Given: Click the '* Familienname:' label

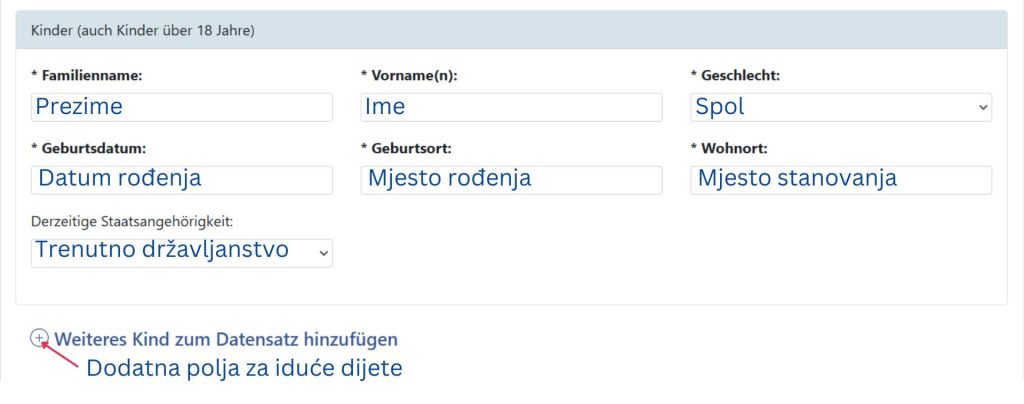Looking at the screenshot, I should coord(87,75).
